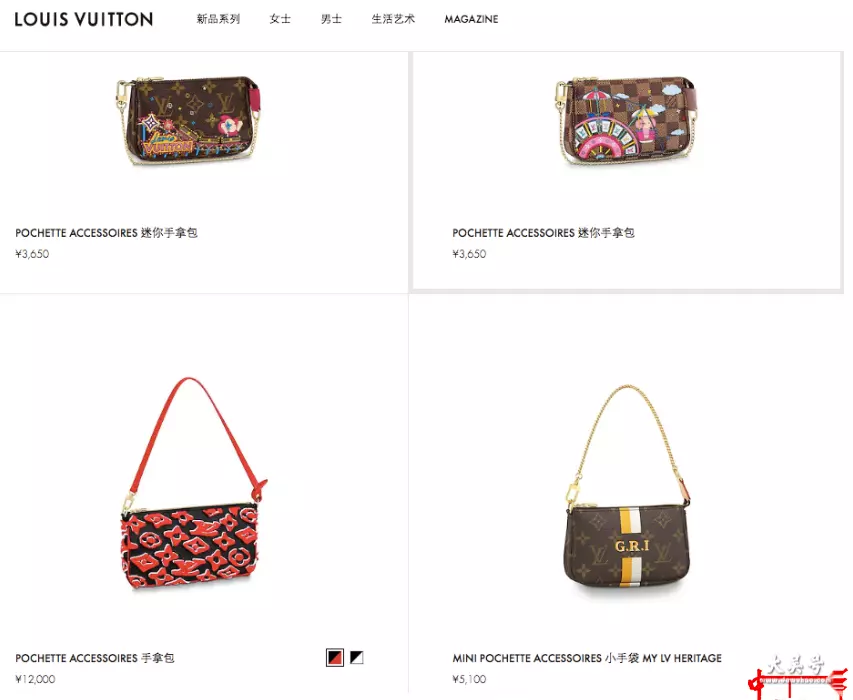Open the second POCHETTE ACCESSOIRES 迷你手拿包 title
This screenshot has height=700, width=853.
point(543,233)
